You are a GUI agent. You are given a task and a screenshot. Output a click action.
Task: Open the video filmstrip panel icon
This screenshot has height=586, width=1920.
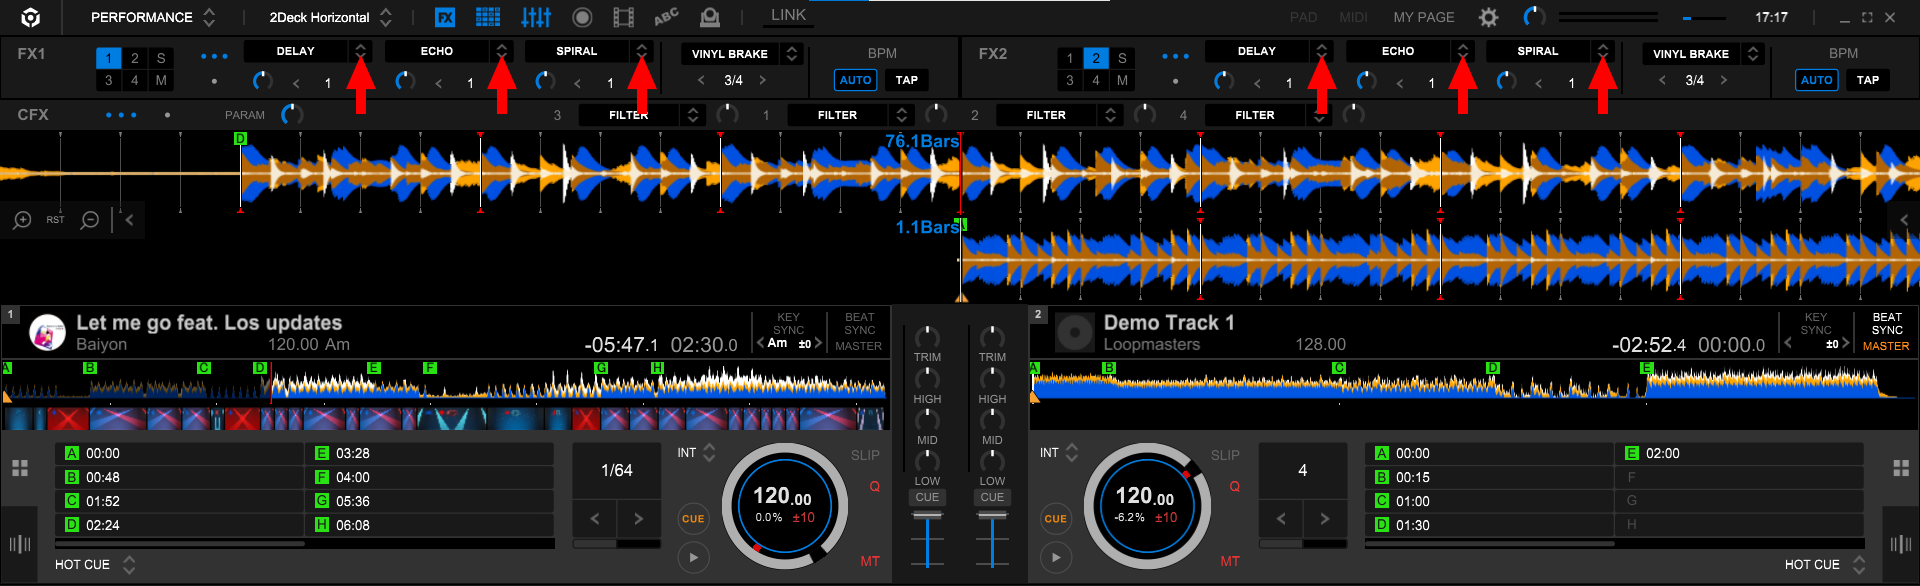[x=623, y=17]
